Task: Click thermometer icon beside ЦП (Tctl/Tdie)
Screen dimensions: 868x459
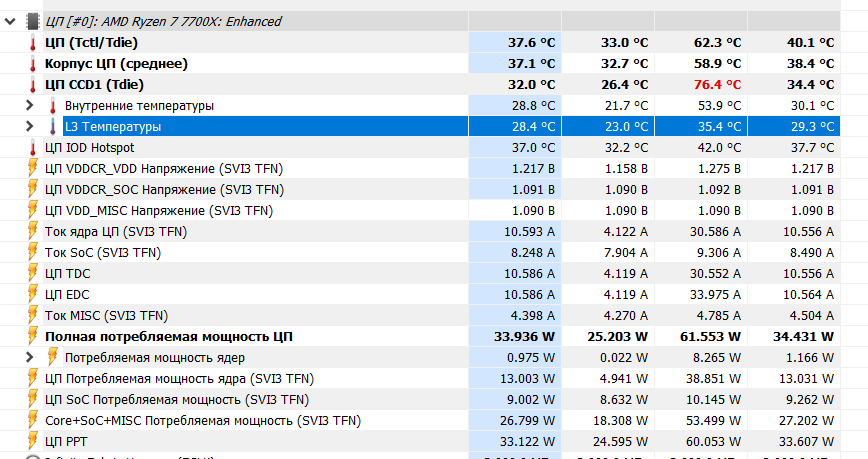Action: coord(32,42)
